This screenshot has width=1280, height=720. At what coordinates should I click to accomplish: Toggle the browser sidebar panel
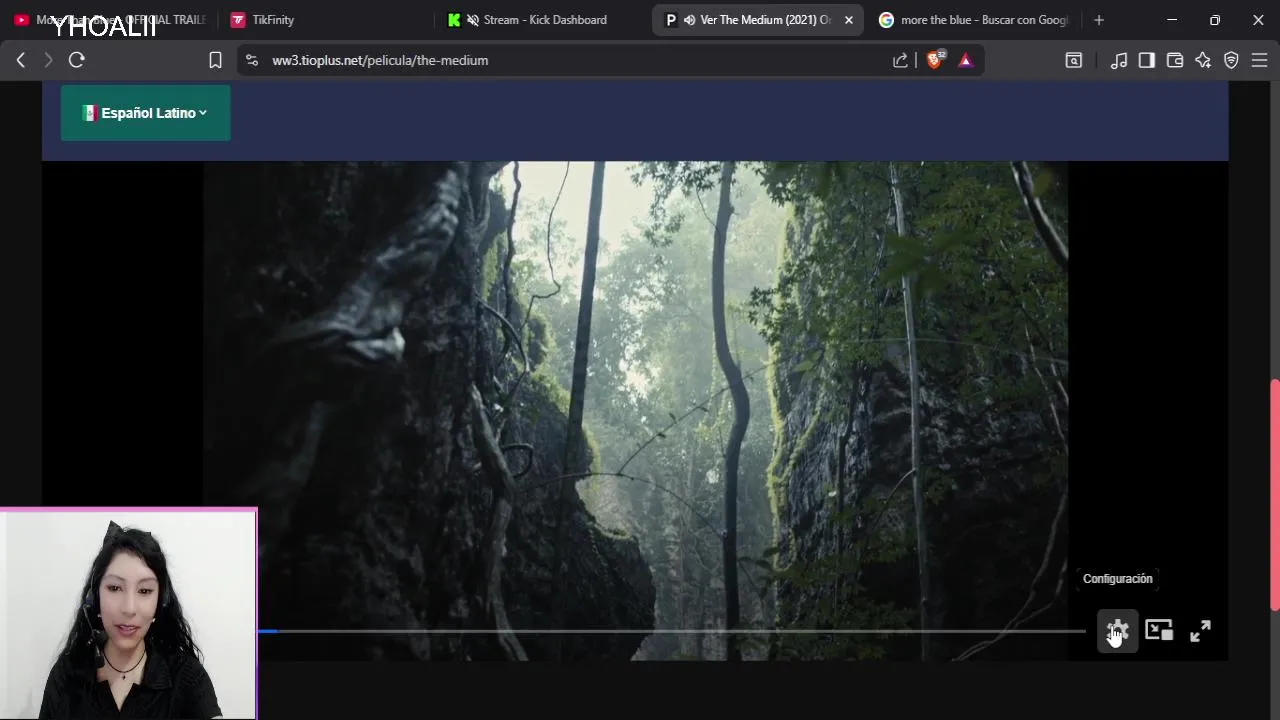click(1147, 60)
